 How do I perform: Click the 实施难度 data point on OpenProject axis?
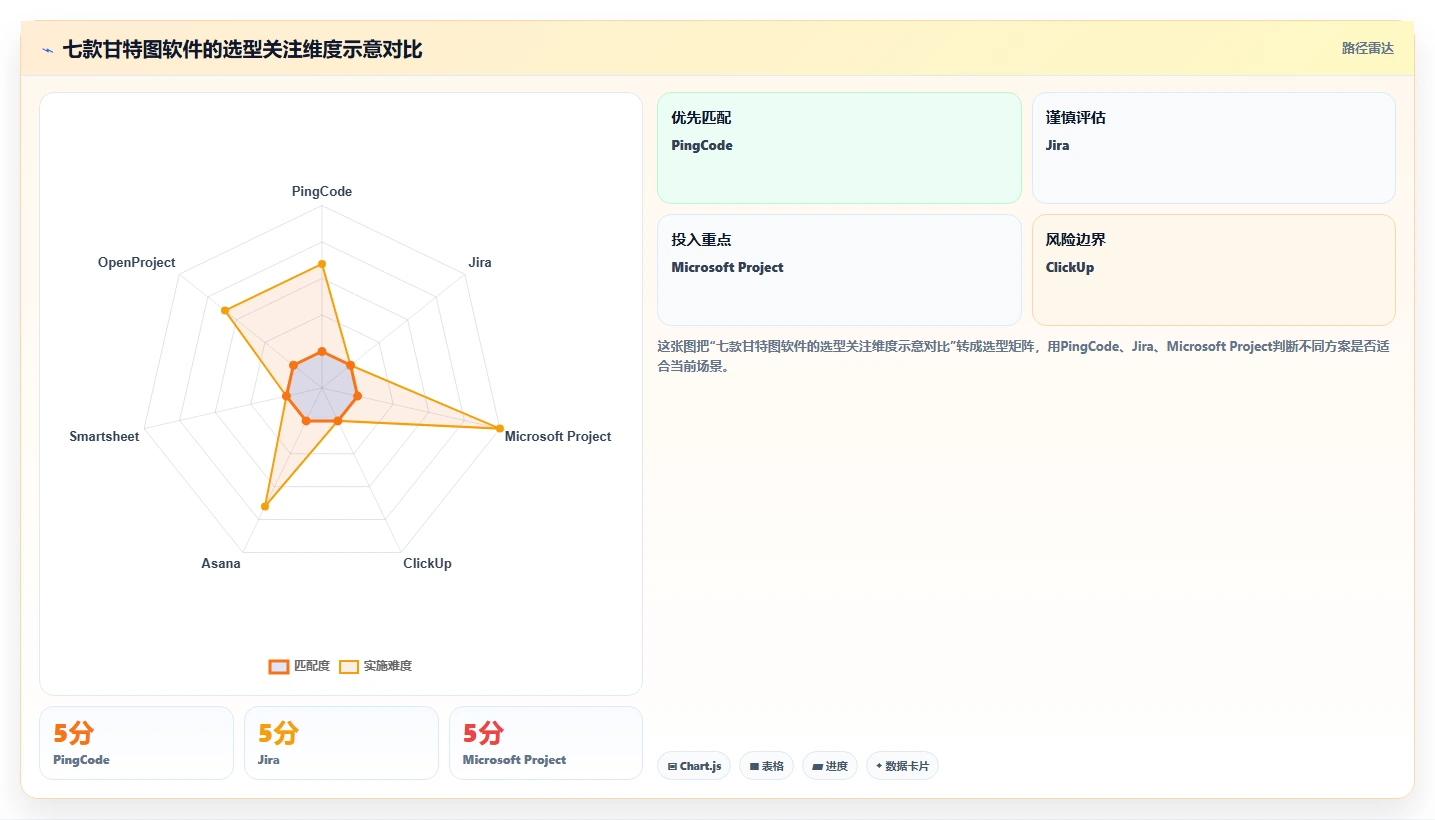226,311
